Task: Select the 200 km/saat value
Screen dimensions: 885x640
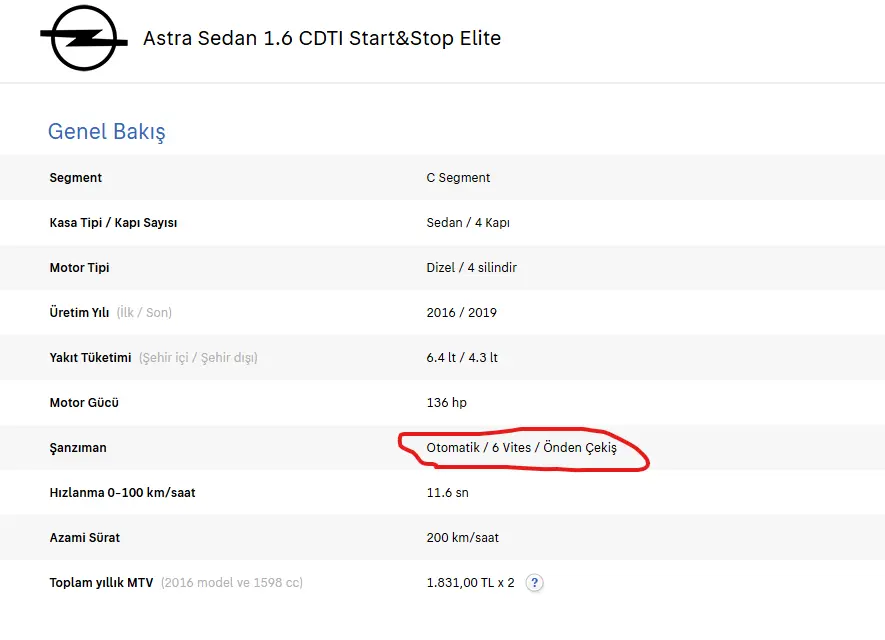Action: tap(463, 537)
